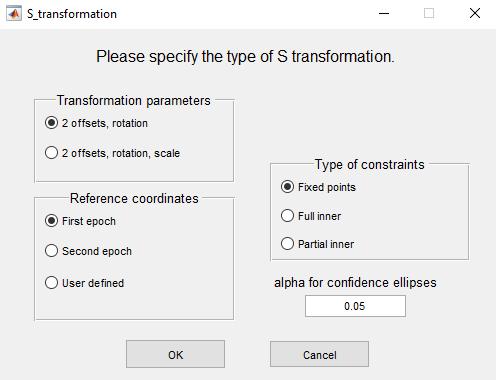Confirm settings with the OK button

pos(175,354)
